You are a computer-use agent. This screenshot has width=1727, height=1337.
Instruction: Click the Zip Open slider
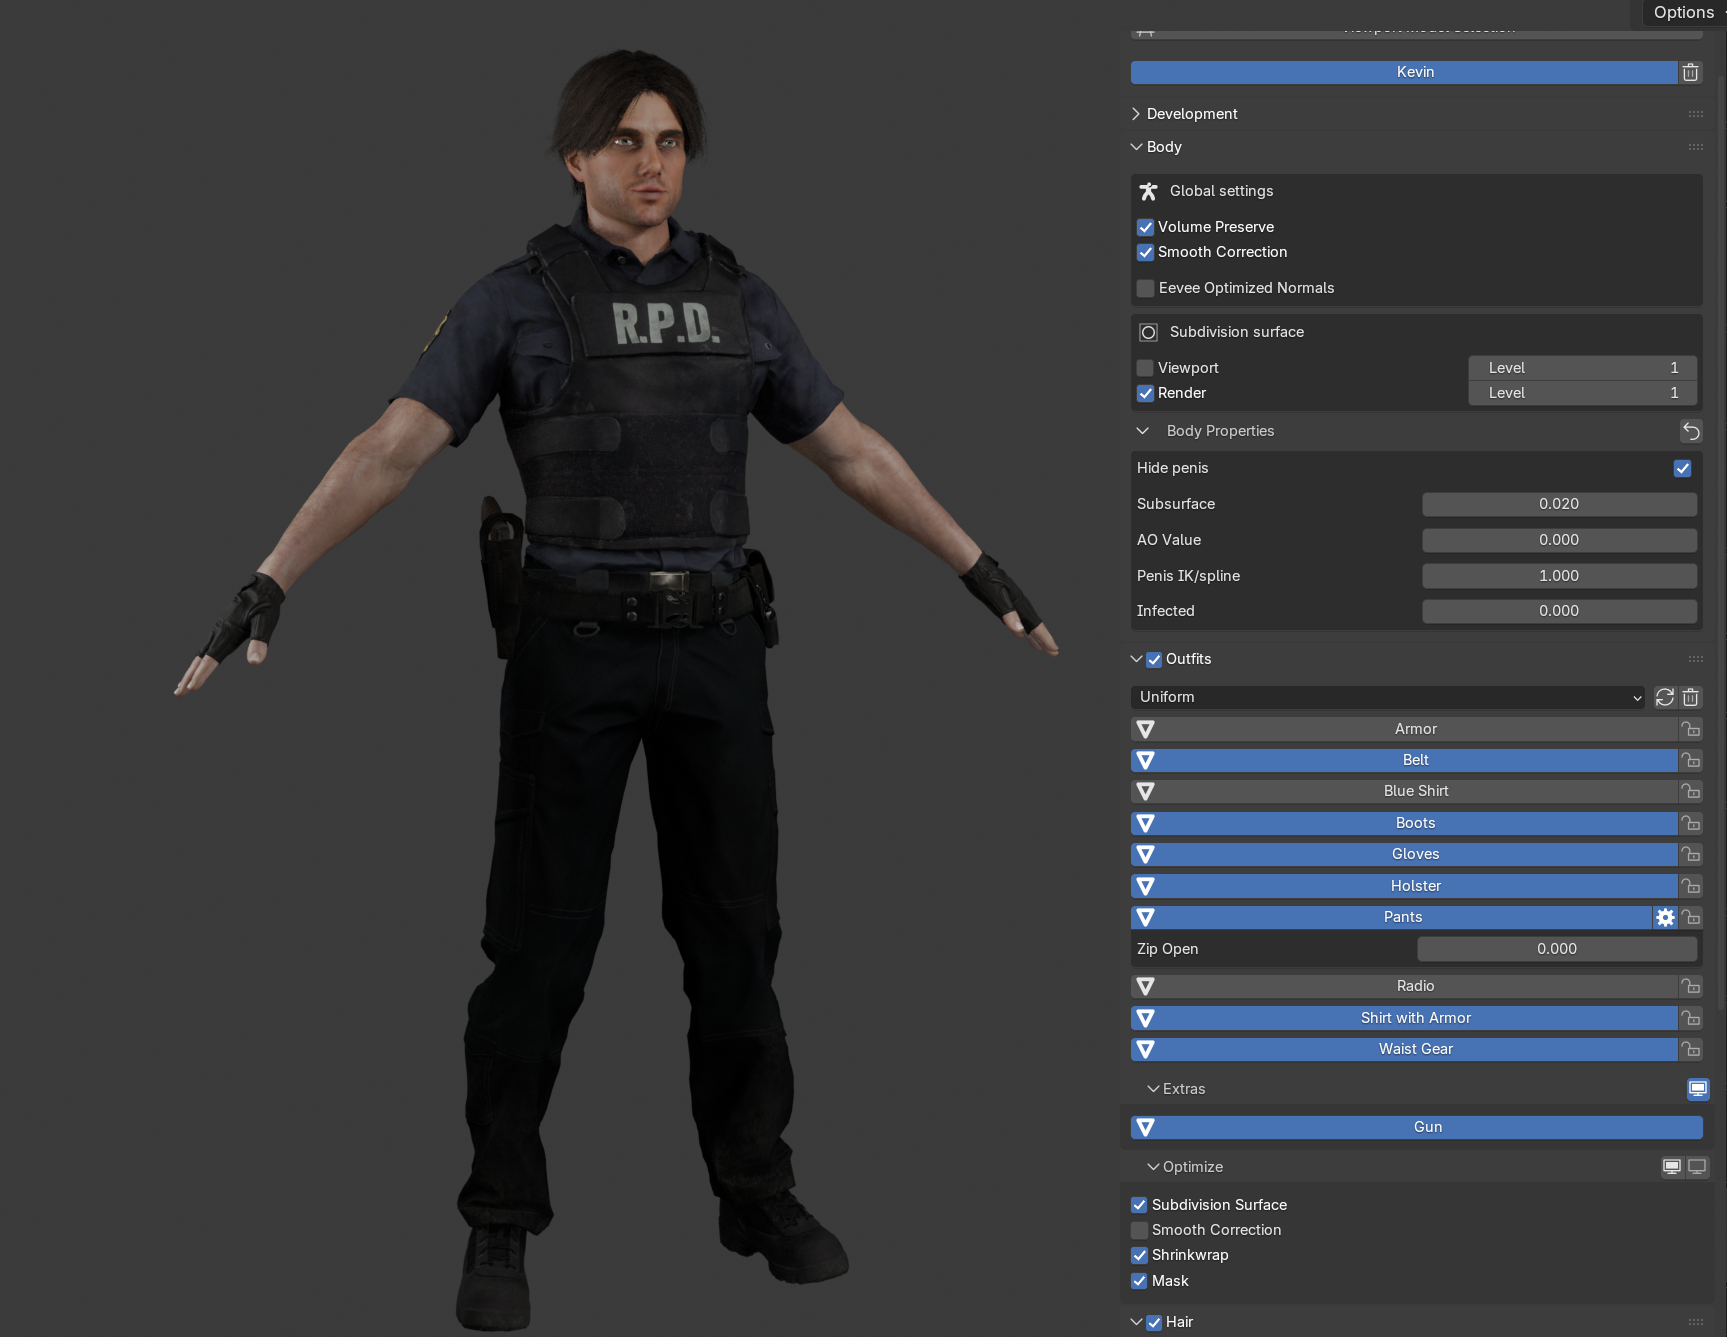pyautogui.click(x=1557, y=949)
